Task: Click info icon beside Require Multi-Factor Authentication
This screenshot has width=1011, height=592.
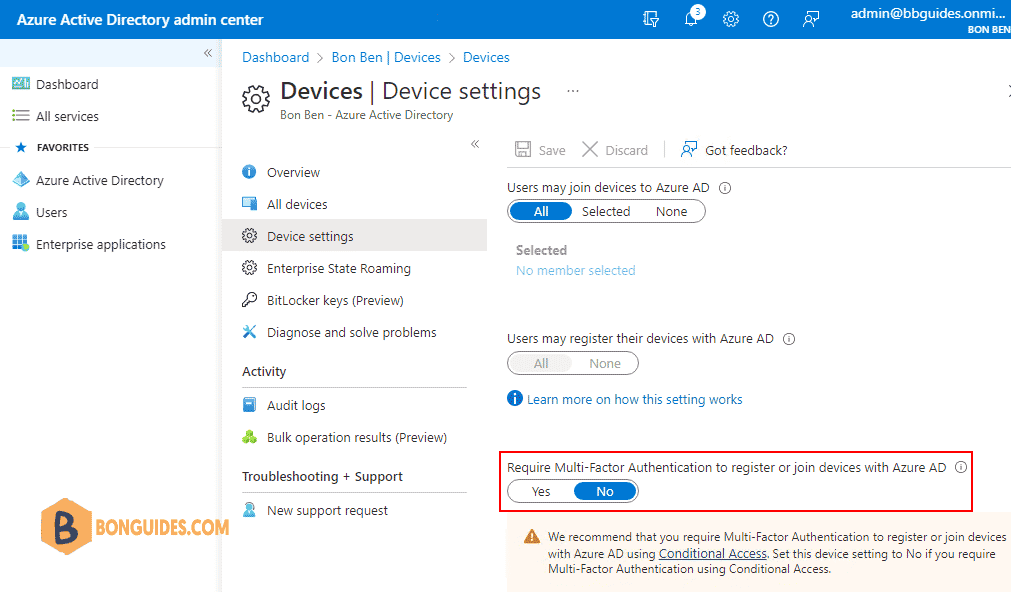Action: click(961, 468)
